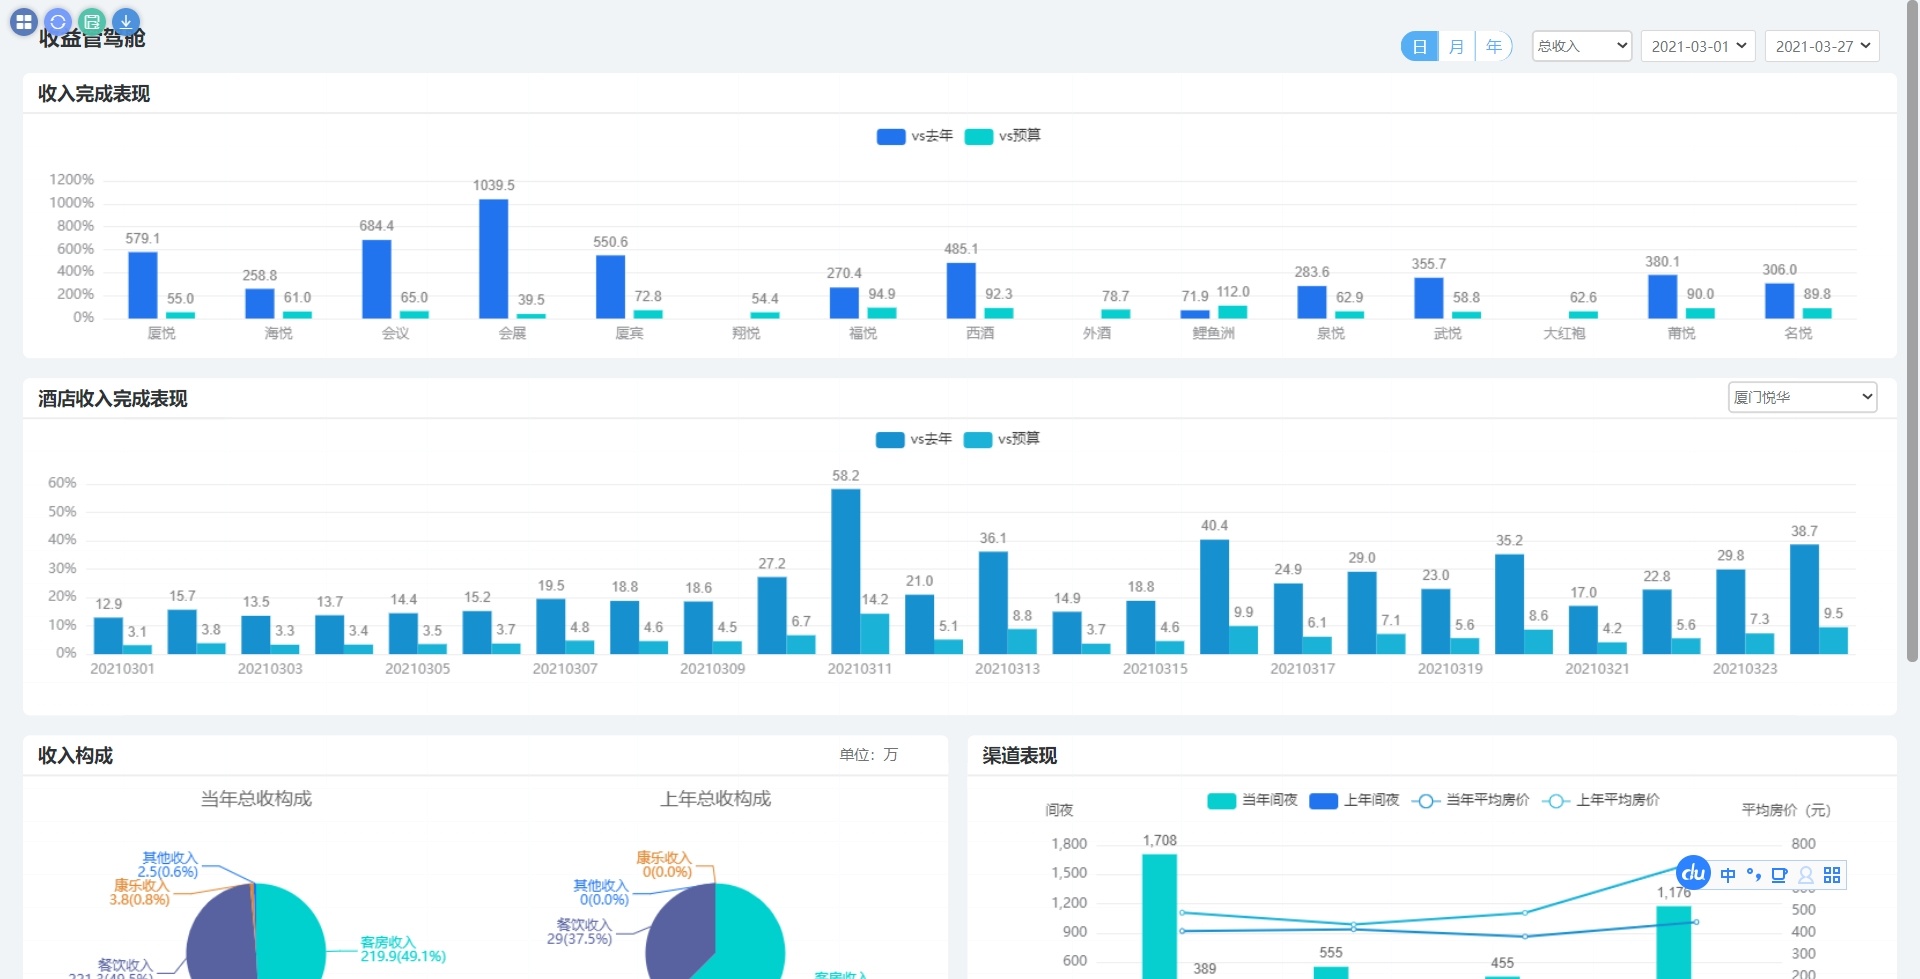The width and height of the screenshot is (1920, 979).
Task: Click the 收入完成表现 section title
Action: coord(94,93)
